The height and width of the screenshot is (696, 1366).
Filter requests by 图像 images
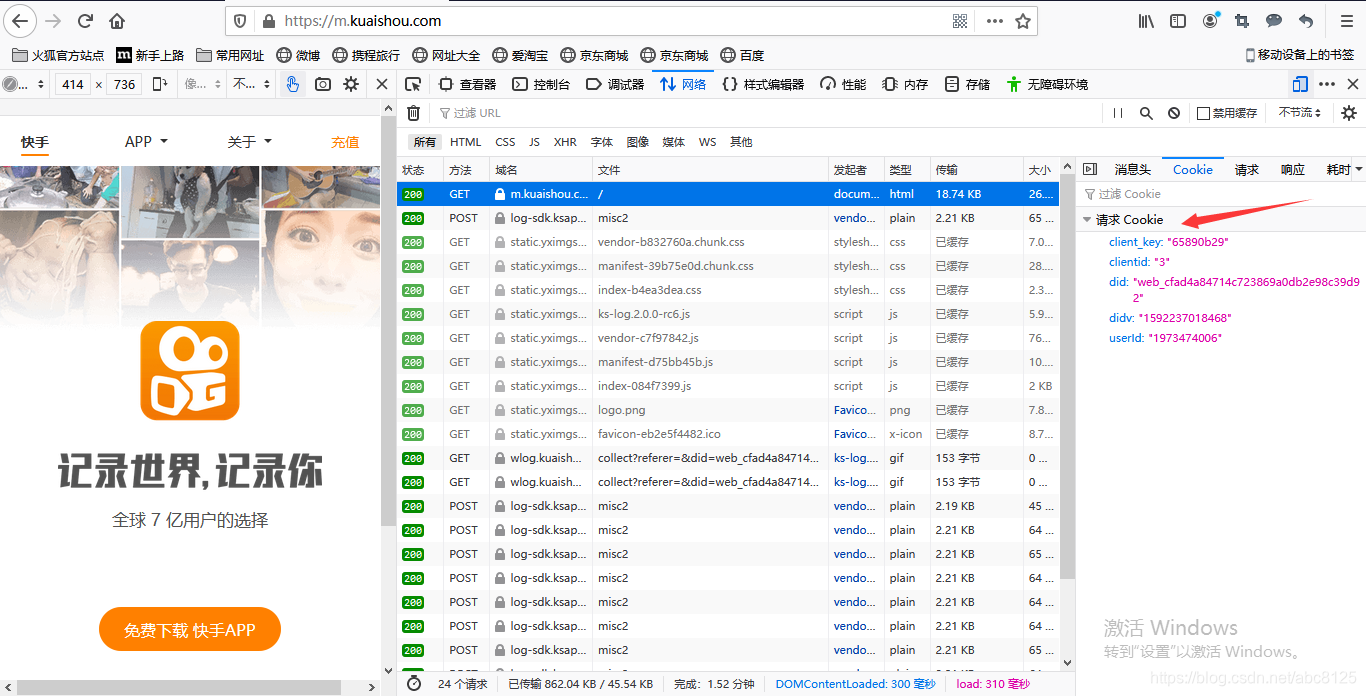pyautogui.click(x=638, y=142)
